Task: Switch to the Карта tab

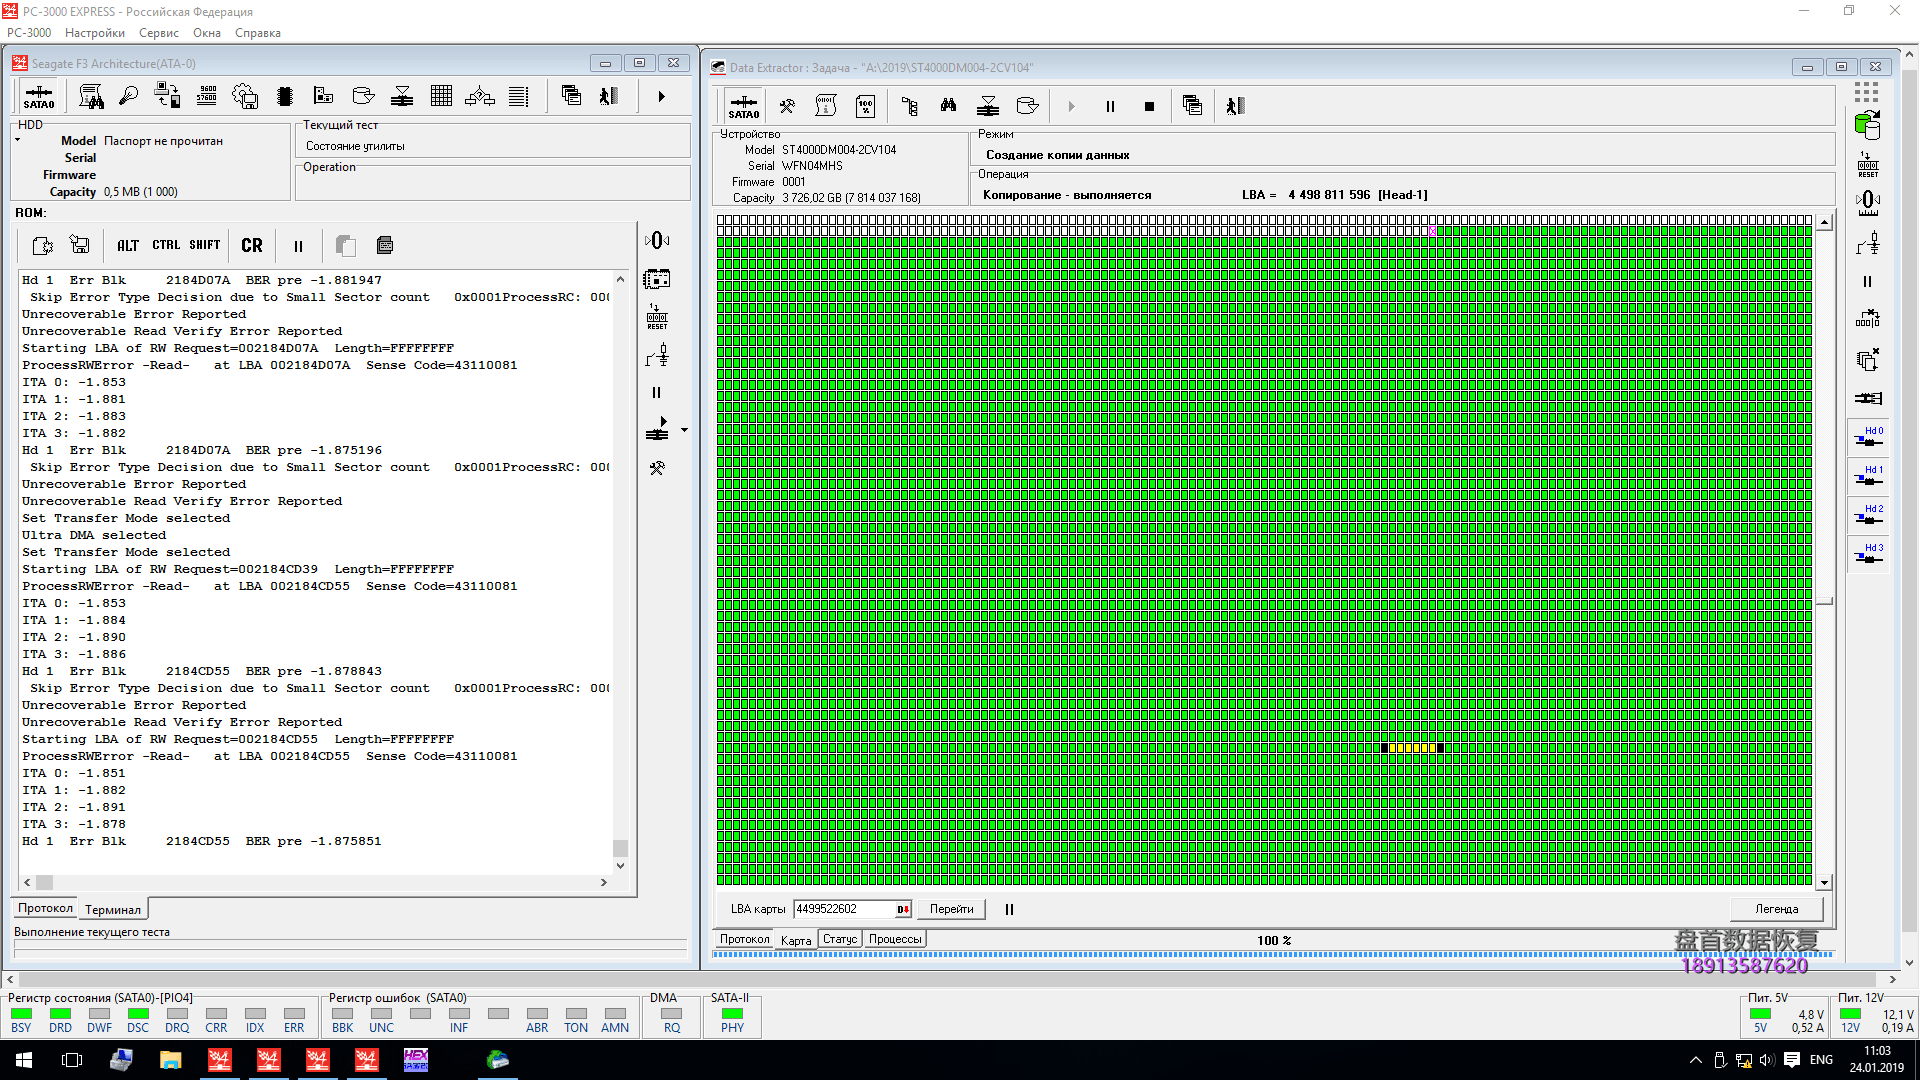Action: point(796,940)
